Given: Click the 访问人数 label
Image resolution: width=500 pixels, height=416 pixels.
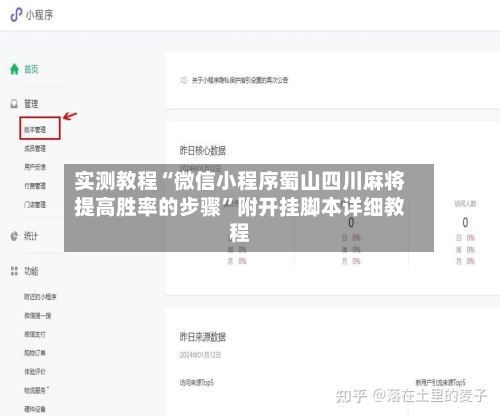Looking at the screenshot, I should (x=465, y=204).
